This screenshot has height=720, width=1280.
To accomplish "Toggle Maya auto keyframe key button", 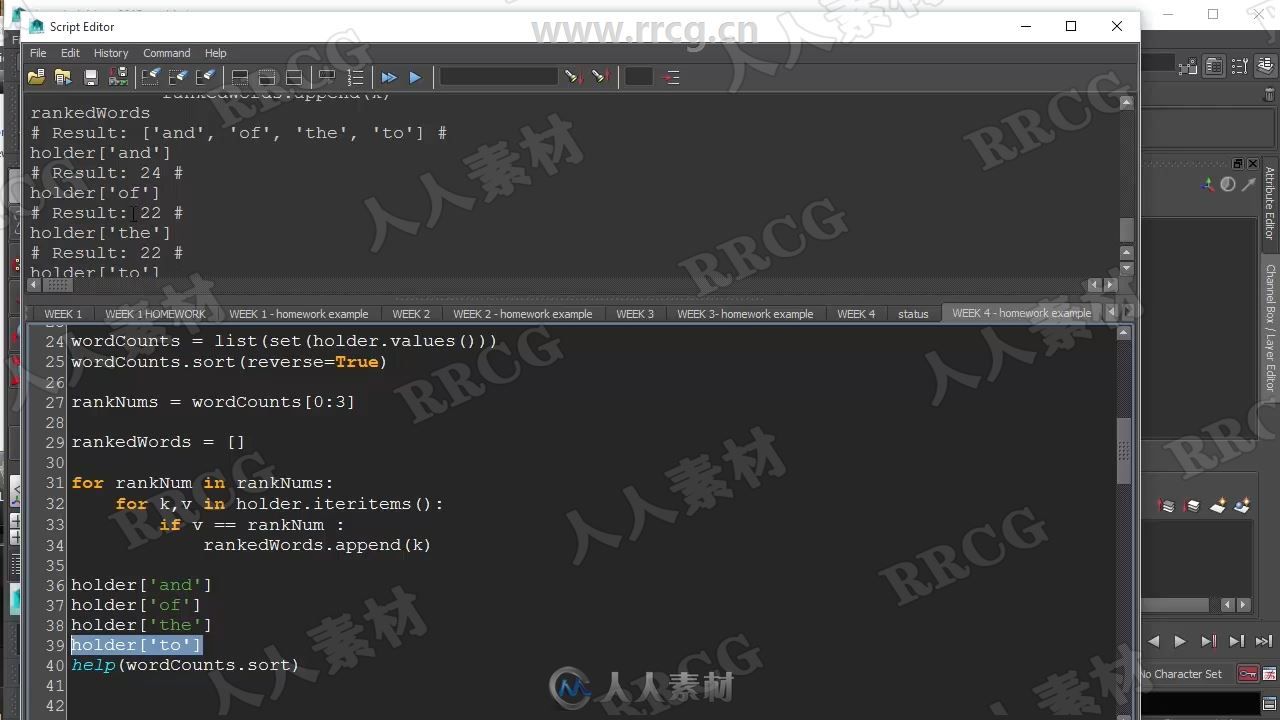I will coord(1248,674).
